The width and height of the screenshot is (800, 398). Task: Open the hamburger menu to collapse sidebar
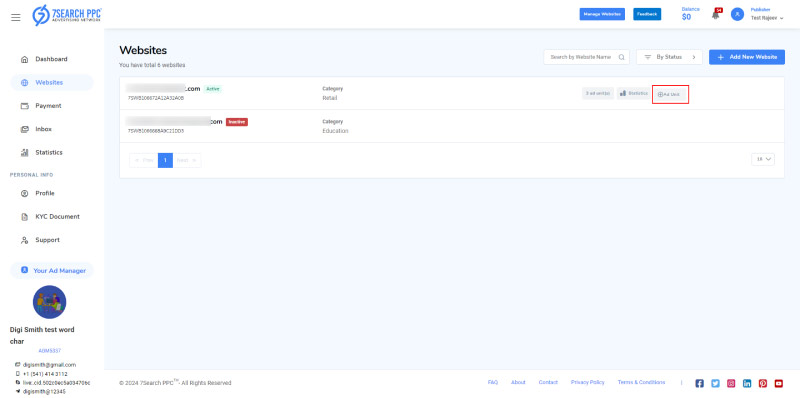(16, 17)
